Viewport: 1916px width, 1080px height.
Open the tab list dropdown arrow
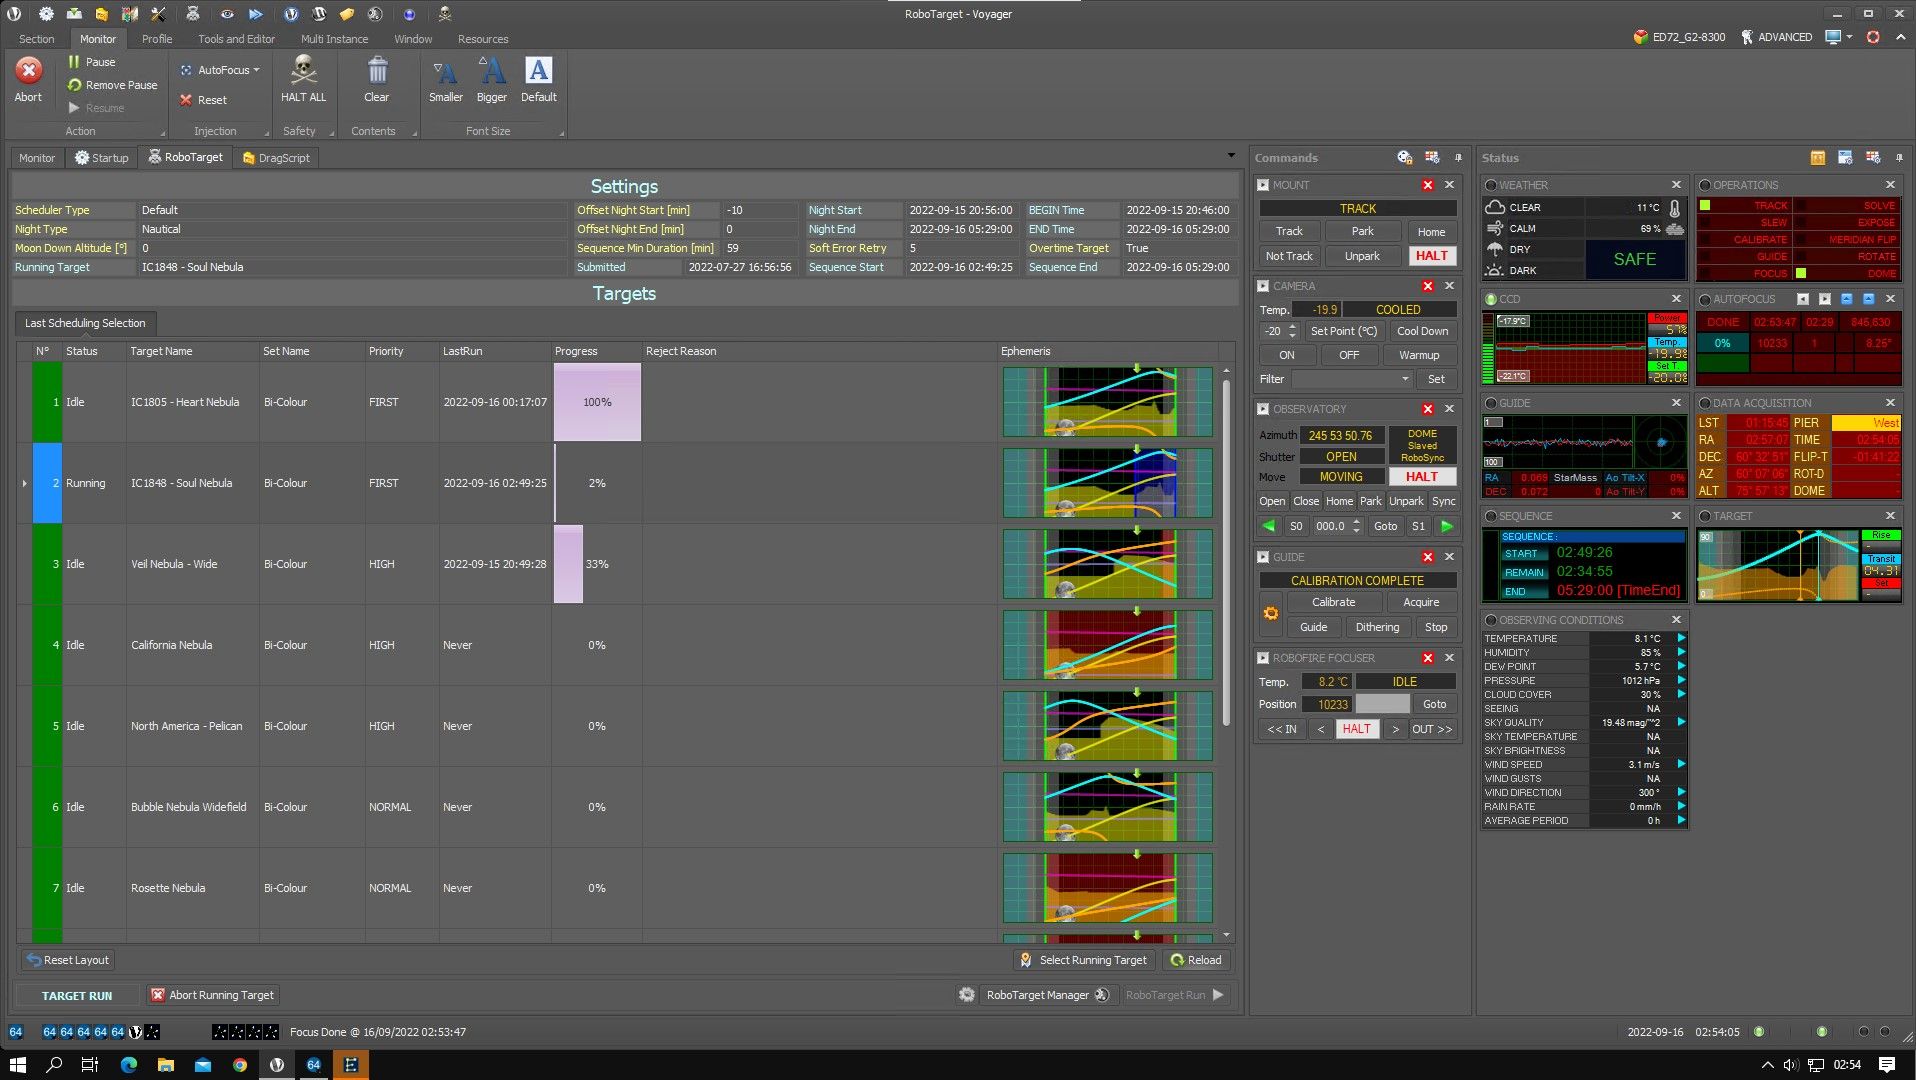pos(1231,156)
